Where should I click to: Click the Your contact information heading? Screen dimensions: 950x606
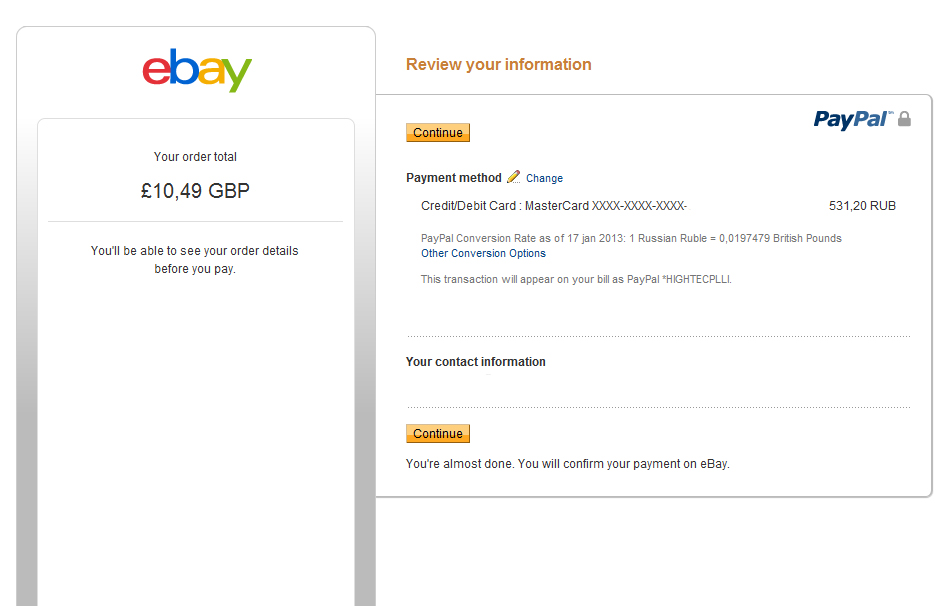click(x=476, y=362)
